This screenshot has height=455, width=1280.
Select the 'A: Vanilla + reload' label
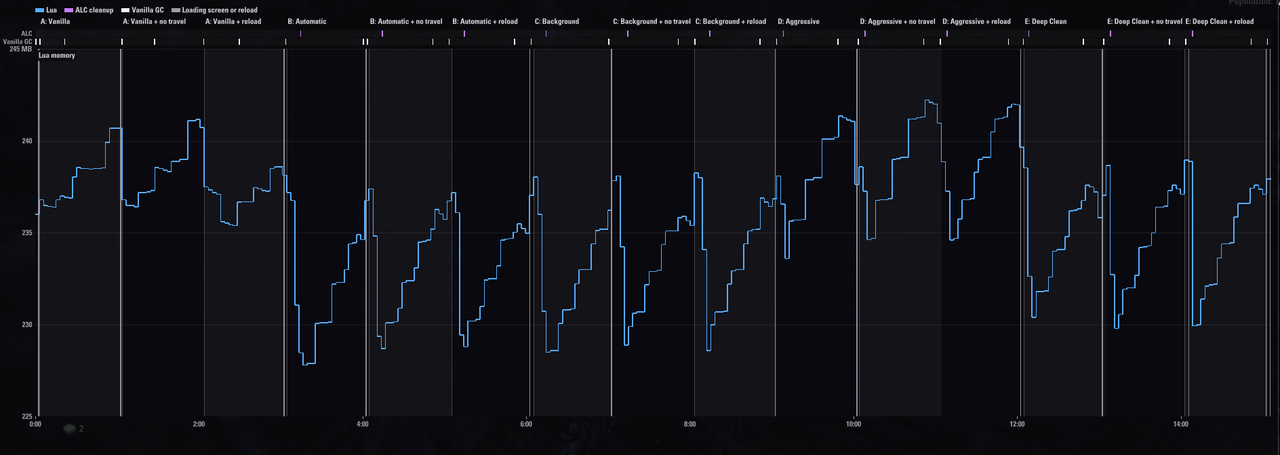point(233,21)
